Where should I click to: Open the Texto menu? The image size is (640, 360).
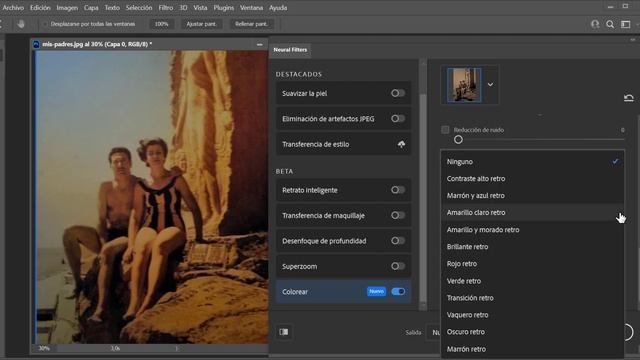(112, 8)
